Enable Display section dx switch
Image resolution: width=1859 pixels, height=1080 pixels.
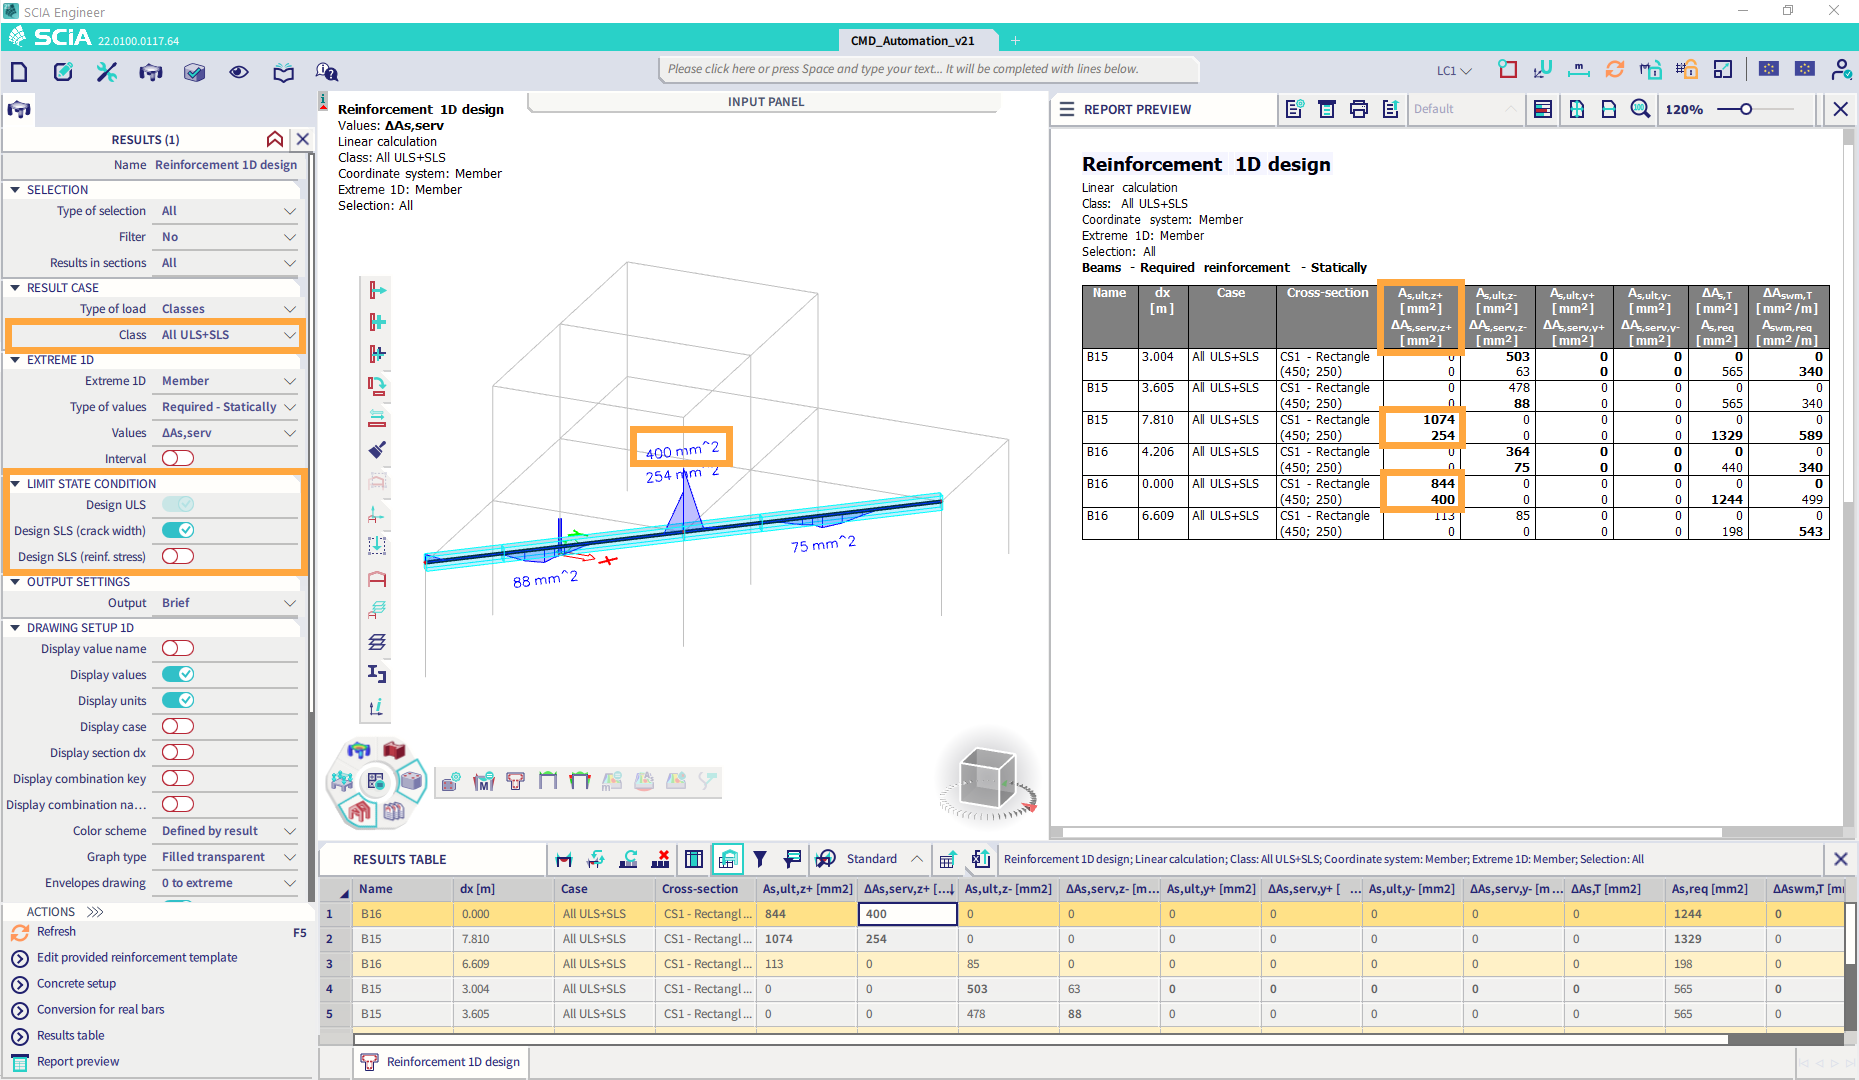[x=178, y=752]
